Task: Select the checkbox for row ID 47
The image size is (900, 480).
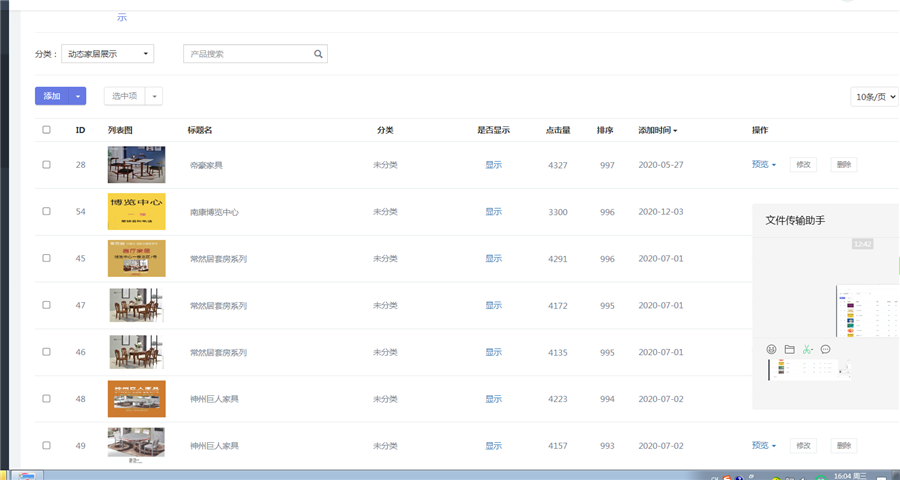Action: (46, 305)
